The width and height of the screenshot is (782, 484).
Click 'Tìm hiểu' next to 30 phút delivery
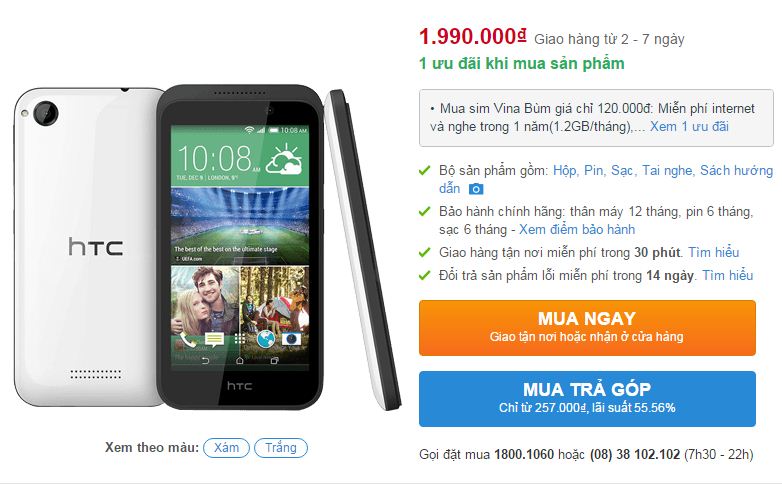(714, 252)
